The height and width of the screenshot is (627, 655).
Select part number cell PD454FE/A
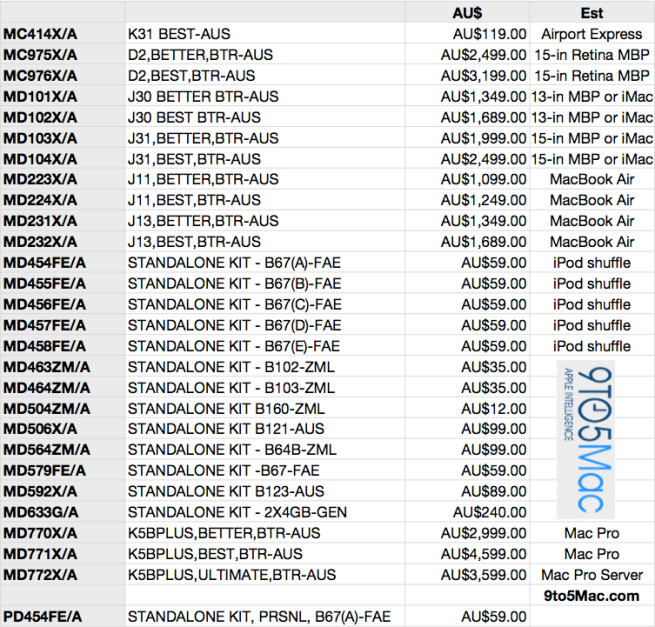[42, 616]
